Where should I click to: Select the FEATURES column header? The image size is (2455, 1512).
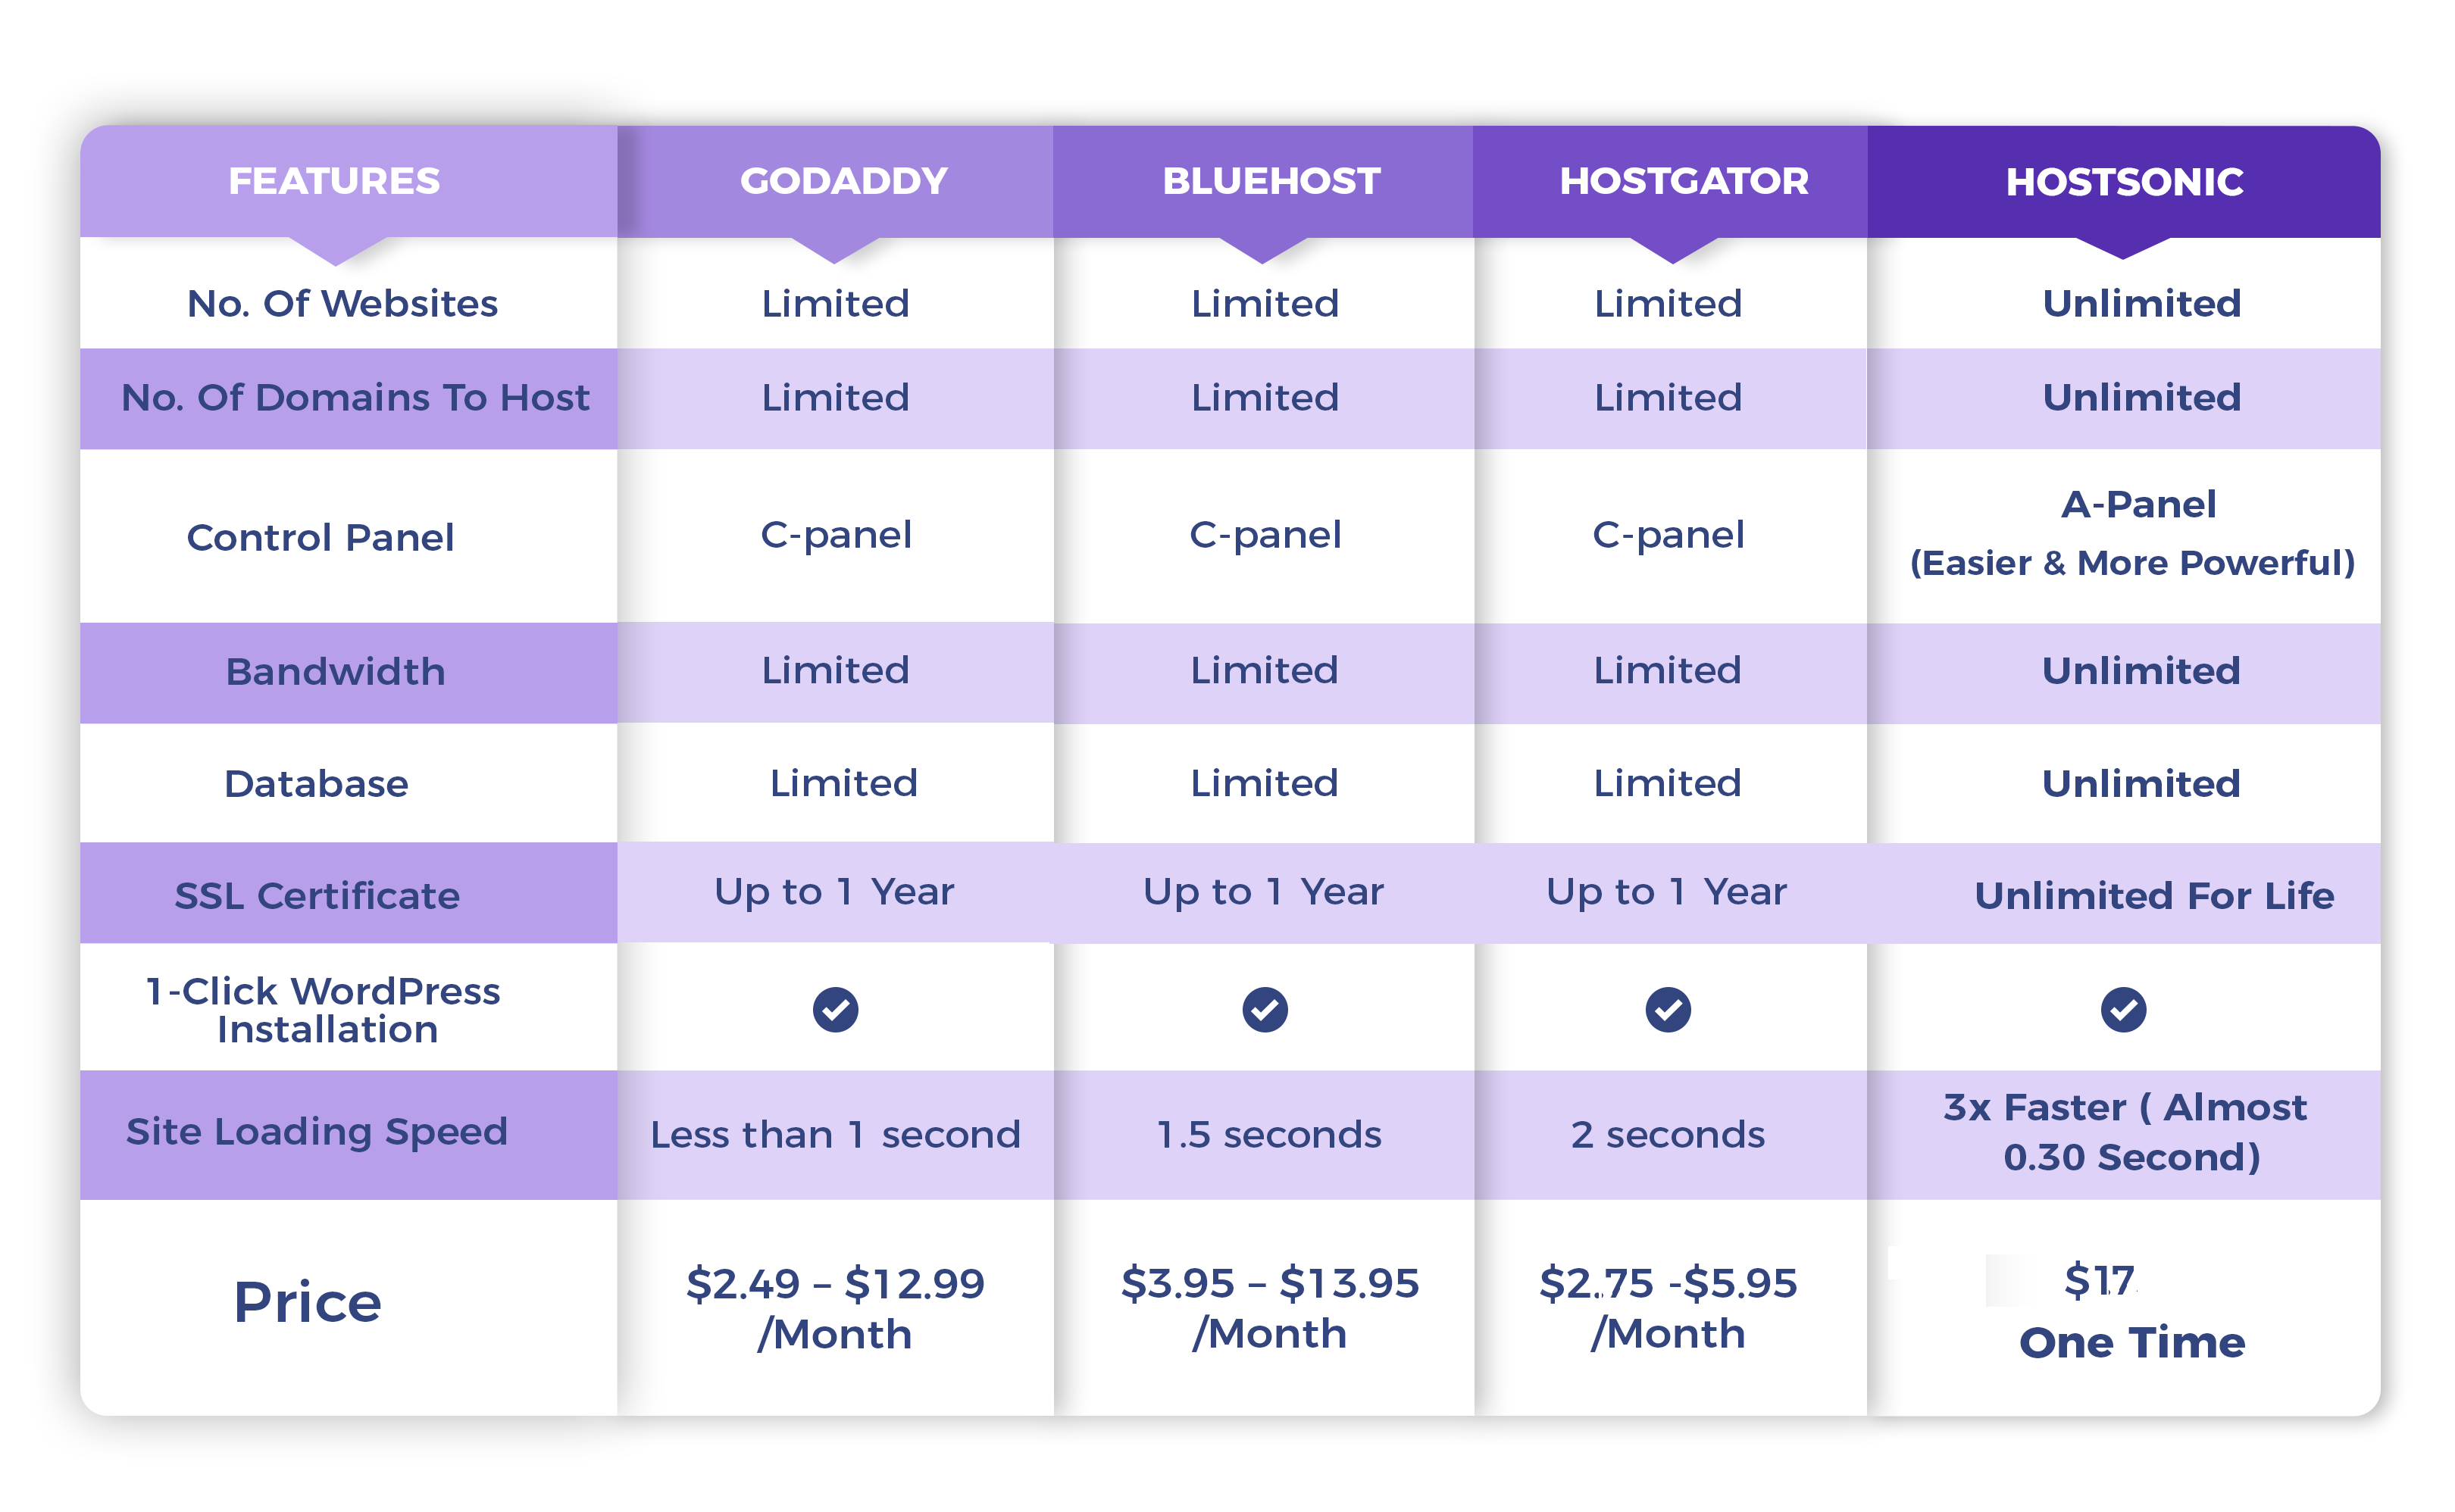(334, 181)
